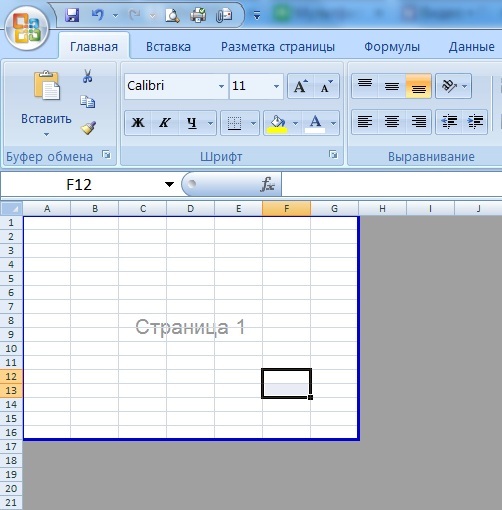Toggle bold formatting with Ж button
Screen dimensions: 502x510
click(138, 123)
